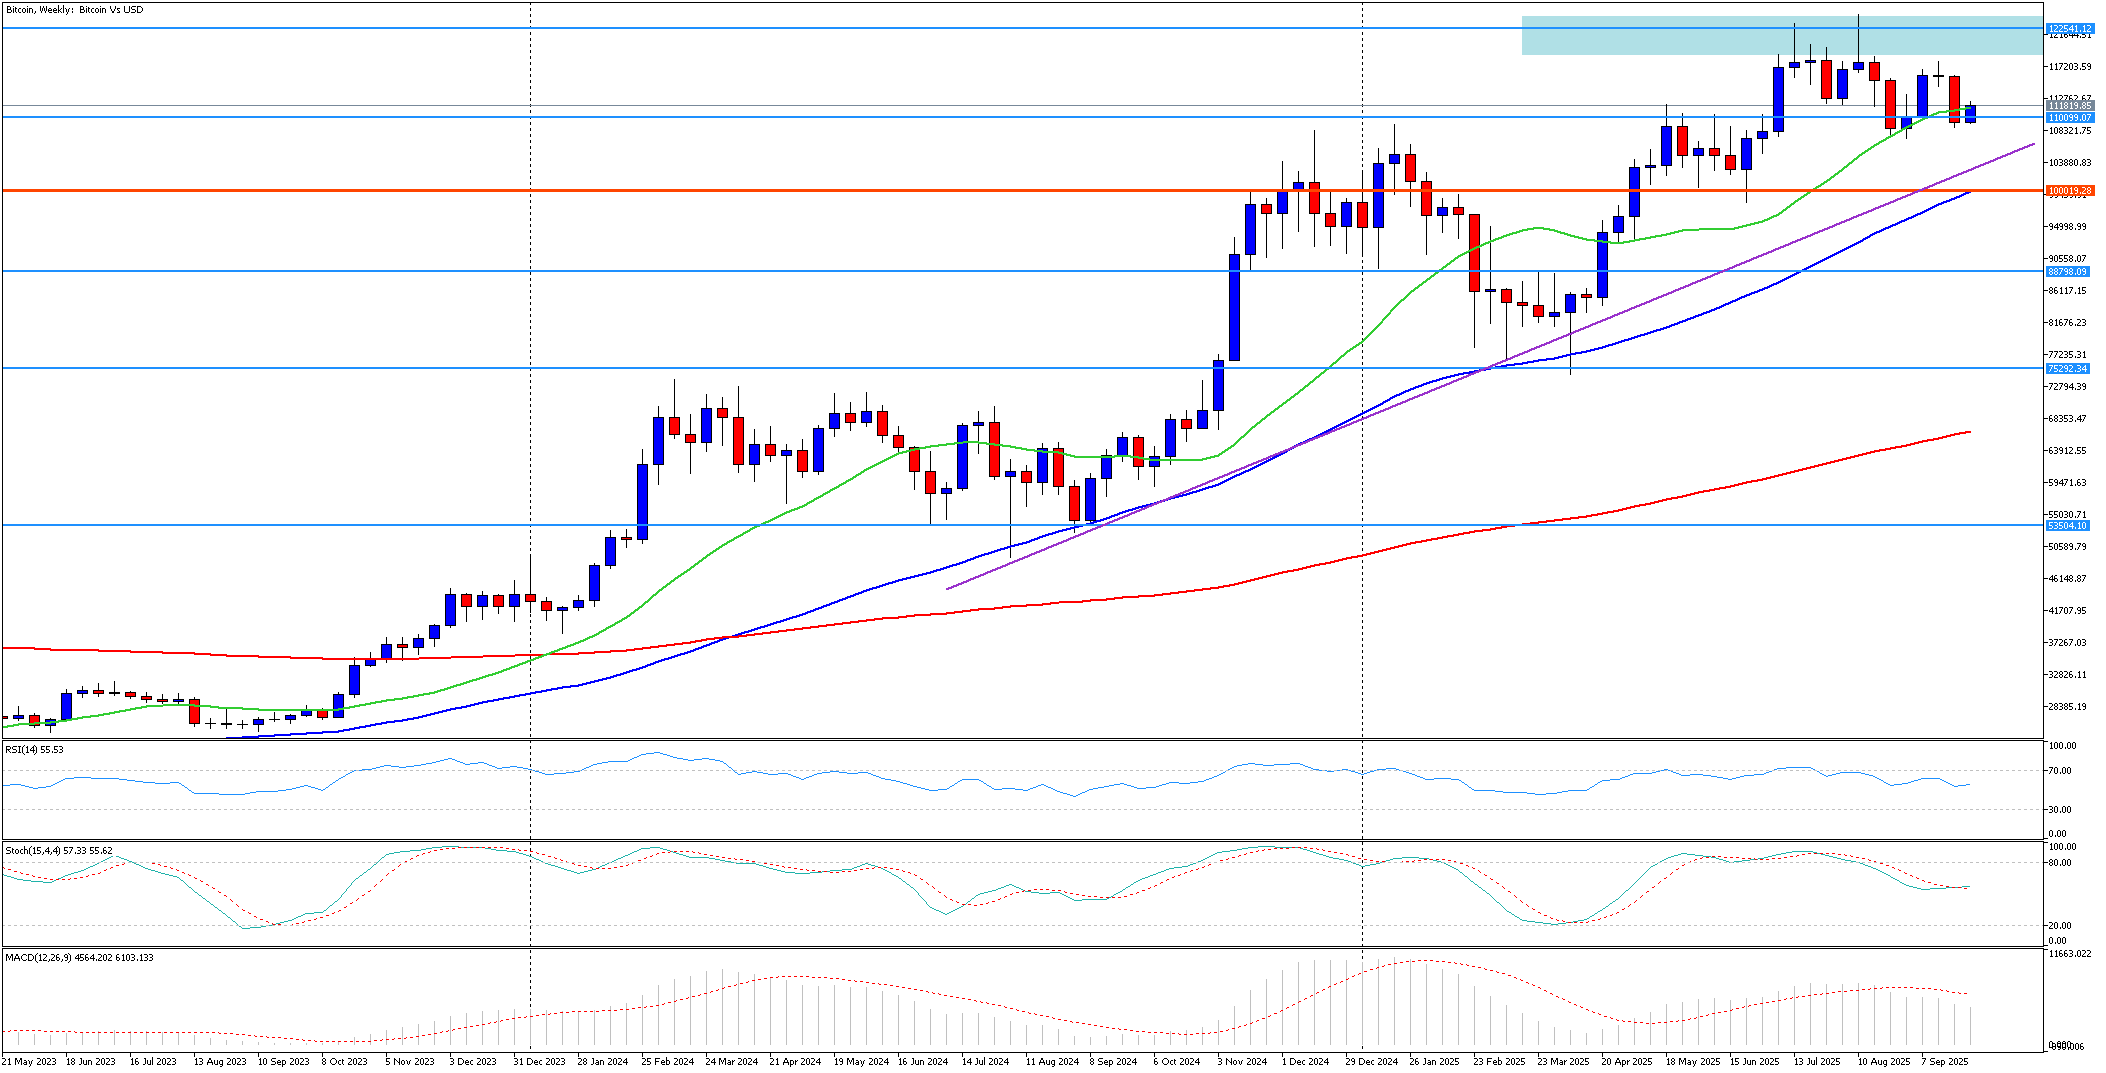This screenshot has height=1073, width=2106.
Task: Click the 1 Dec 2024 date label
Action: click(x=1306, y=1062)
